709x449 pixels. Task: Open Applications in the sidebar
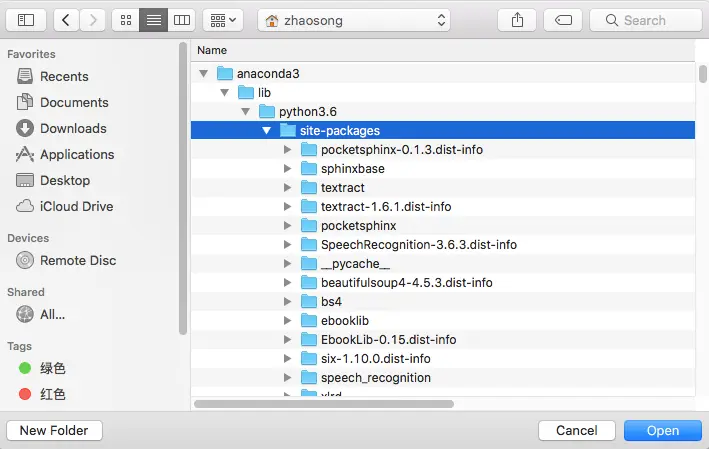coord(77,155)
